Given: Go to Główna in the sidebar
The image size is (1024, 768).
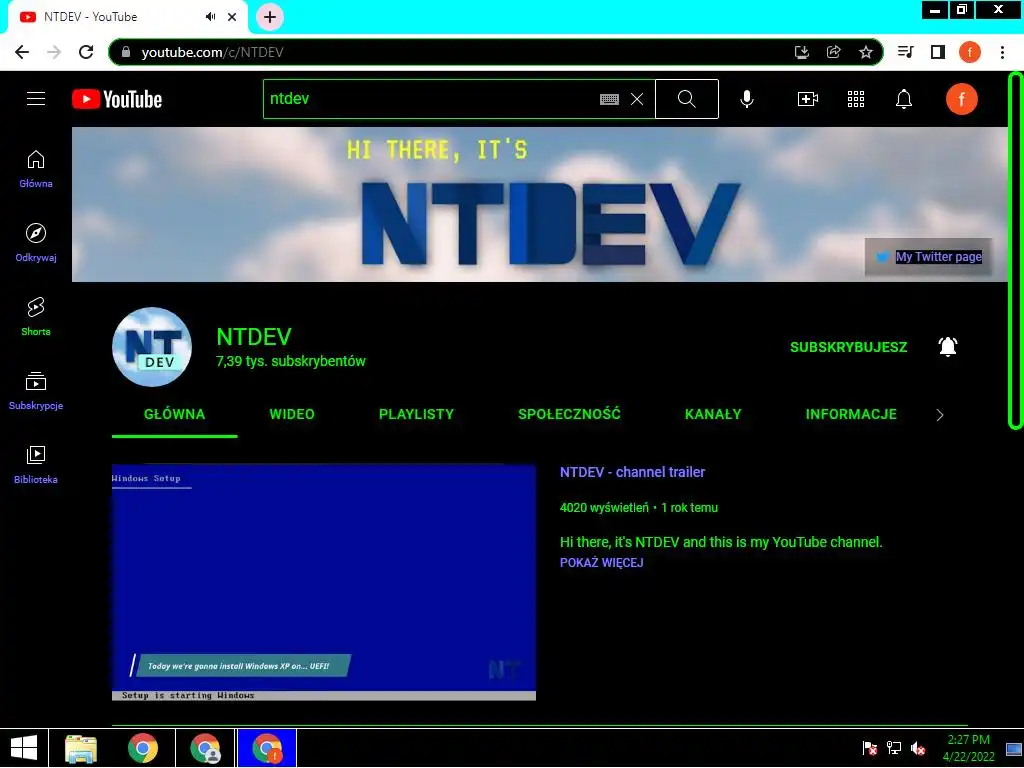Looking at the screenshot, I should (x=36, y=169).
